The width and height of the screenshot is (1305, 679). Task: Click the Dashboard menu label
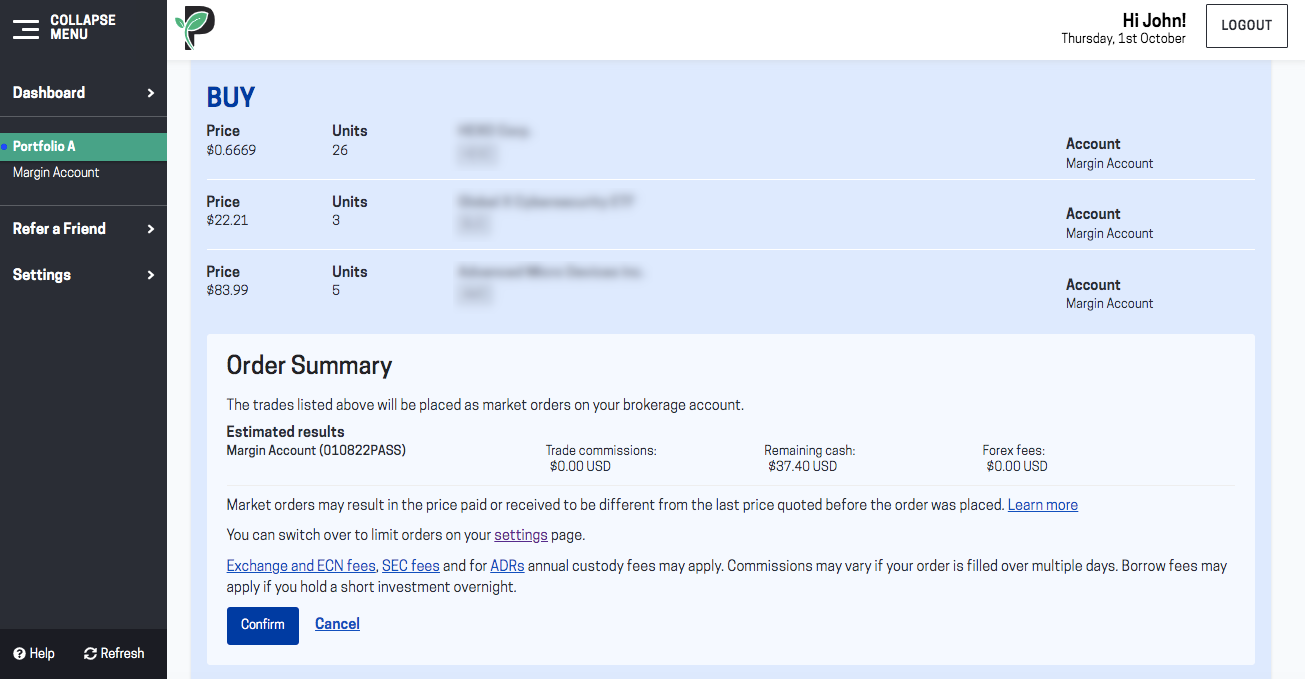(x=49, y=93)
